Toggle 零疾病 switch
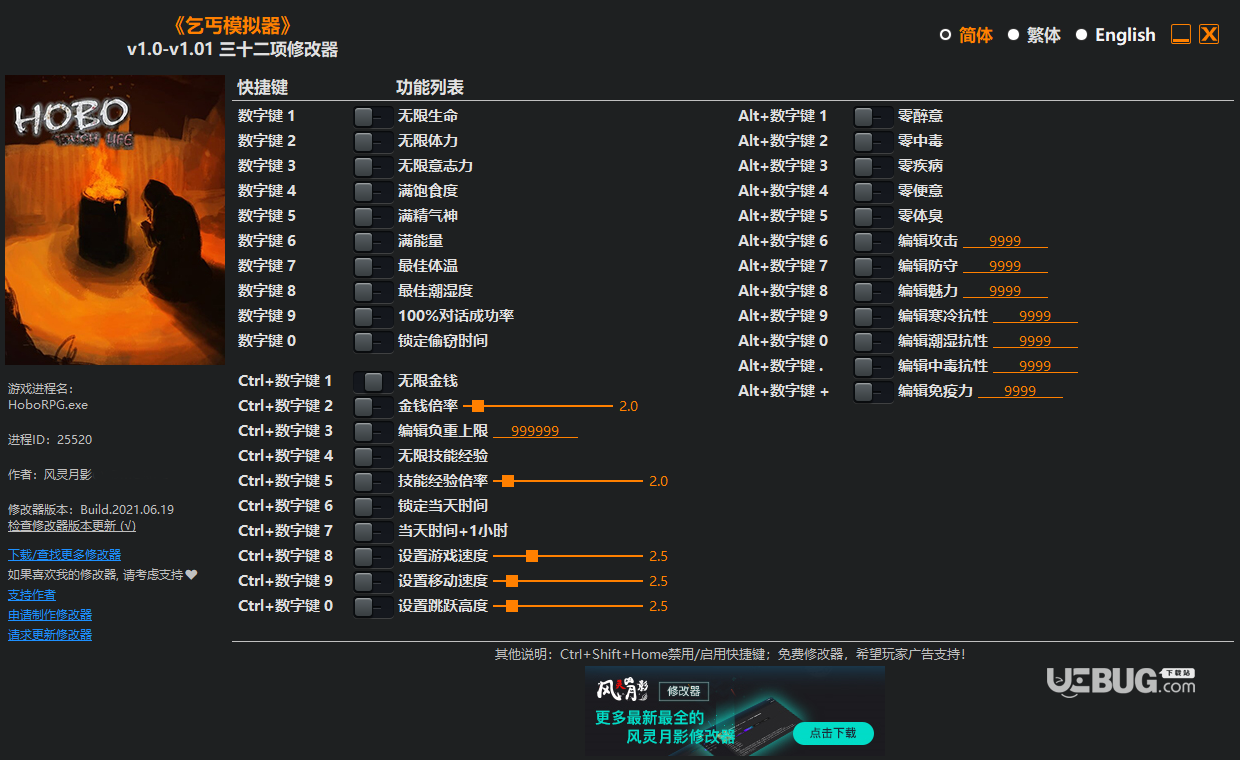The image size is (1240, 760). (874, 166)
